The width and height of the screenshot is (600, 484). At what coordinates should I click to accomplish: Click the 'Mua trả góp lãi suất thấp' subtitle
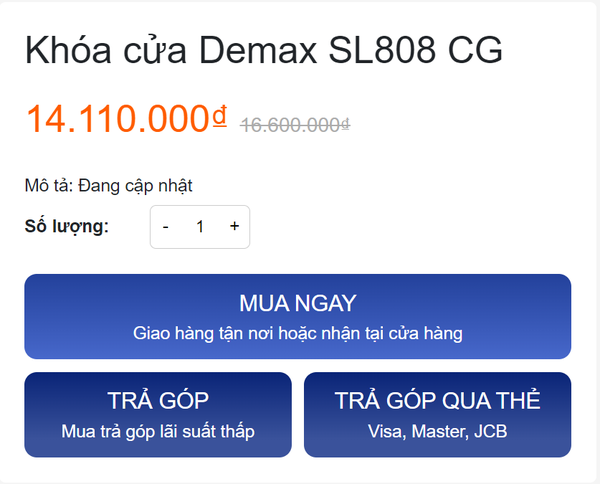tap(158, 431)
